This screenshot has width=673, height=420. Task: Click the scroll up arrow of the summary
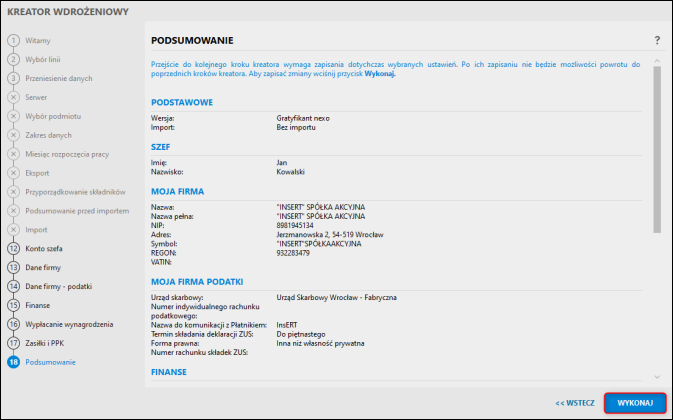click(x=657, y=61)
